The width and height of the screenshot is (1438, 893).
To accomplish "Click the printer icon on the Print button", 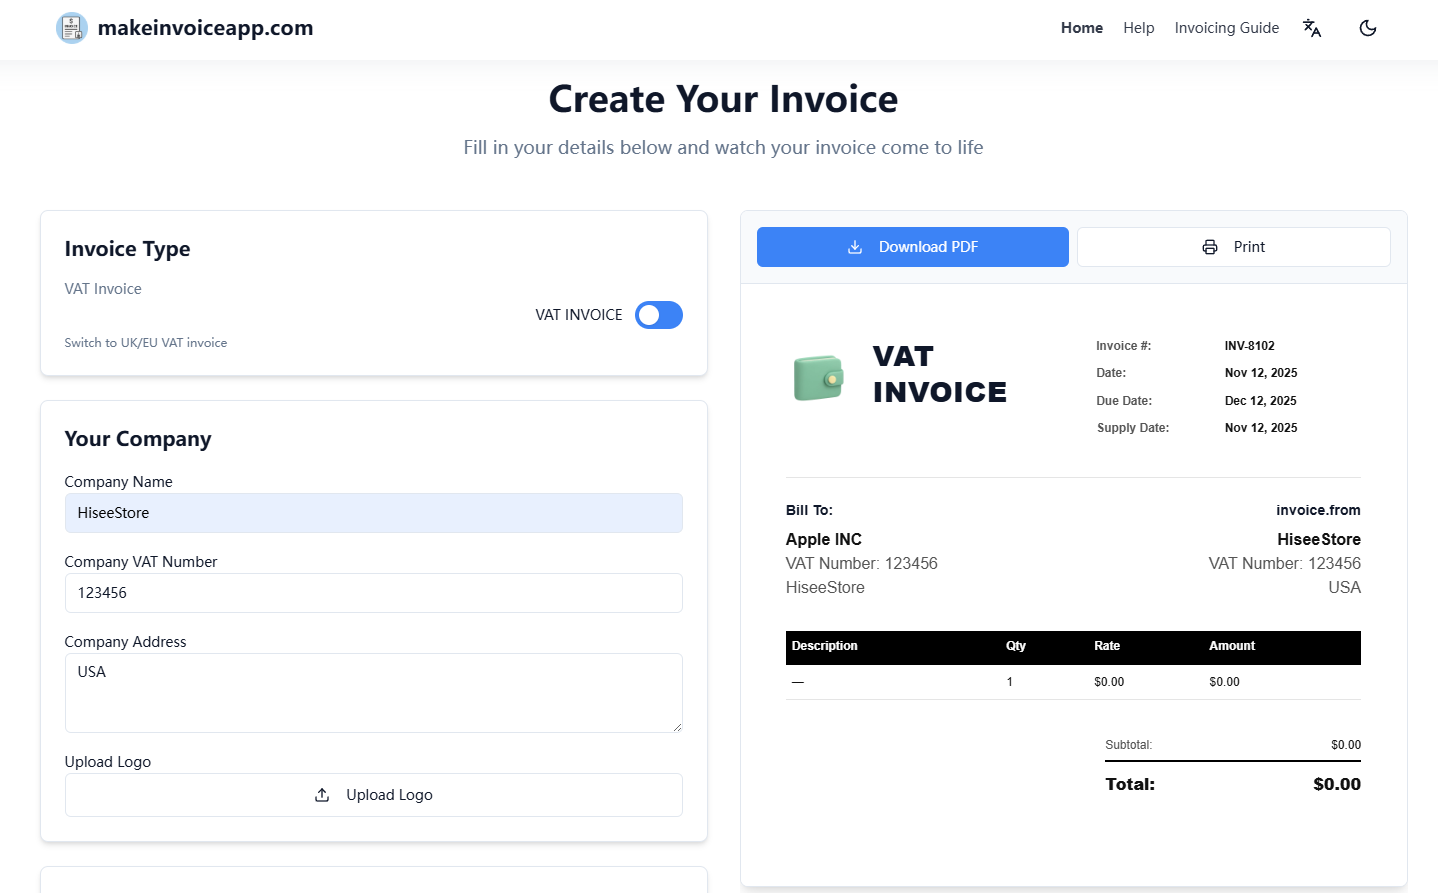I will tap(1209, 246).
